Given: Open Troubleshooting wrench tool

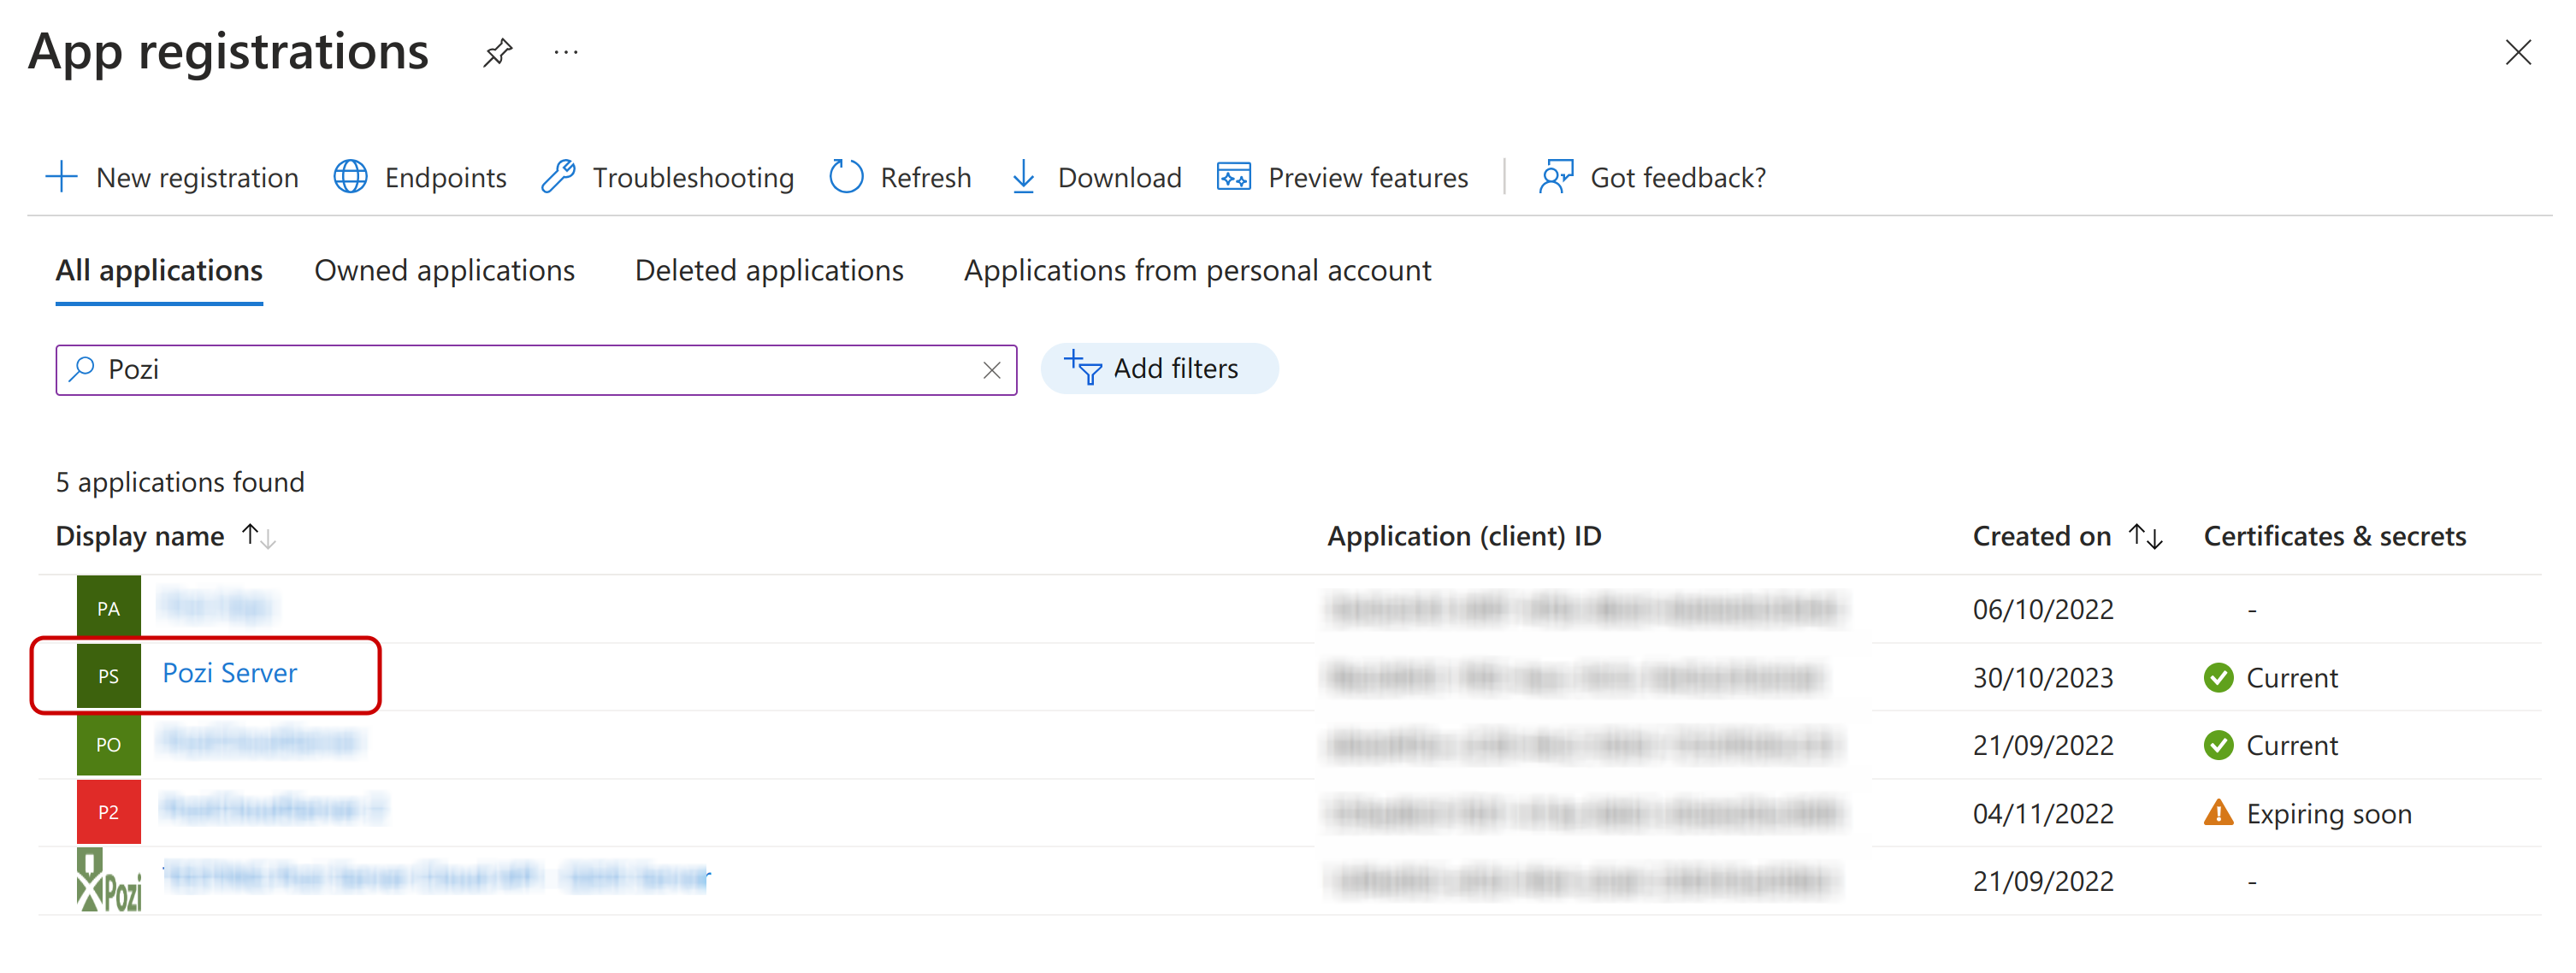Looking at the screenshot, I should coord(667,177).
